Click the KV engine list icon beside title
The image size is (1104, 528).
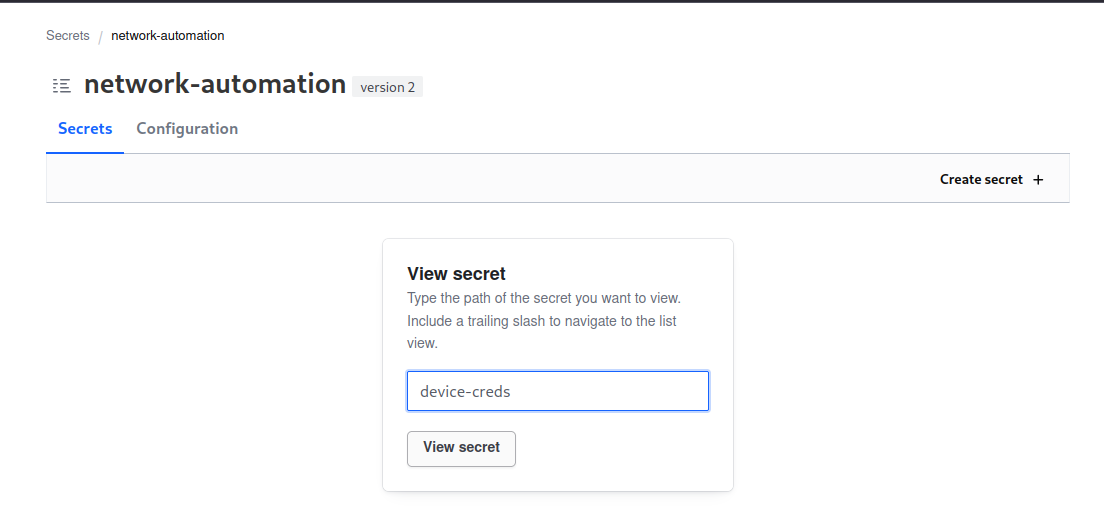click(62, 86)
